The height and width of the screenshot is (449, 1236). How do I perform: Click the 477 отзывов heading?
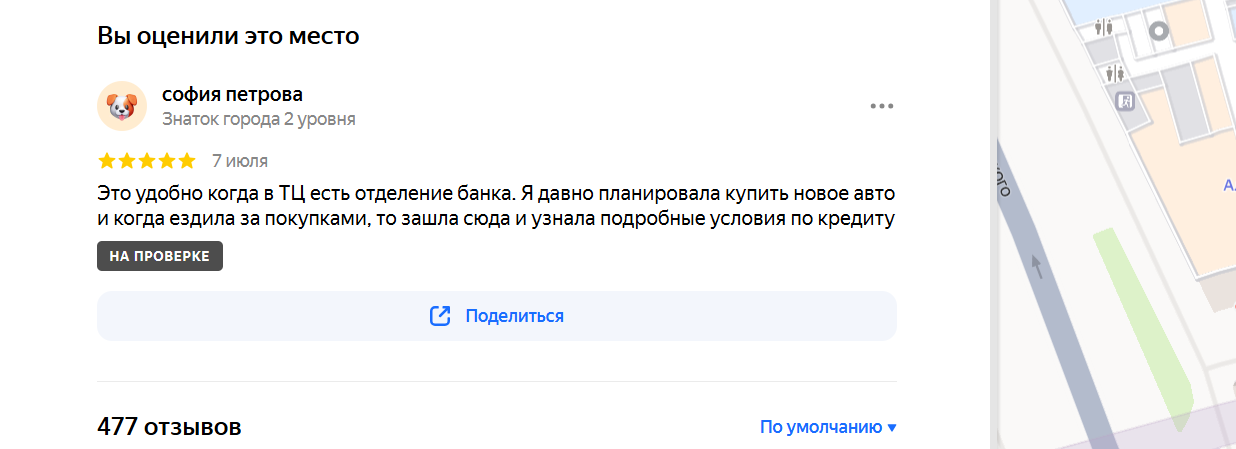coord(169,427)
